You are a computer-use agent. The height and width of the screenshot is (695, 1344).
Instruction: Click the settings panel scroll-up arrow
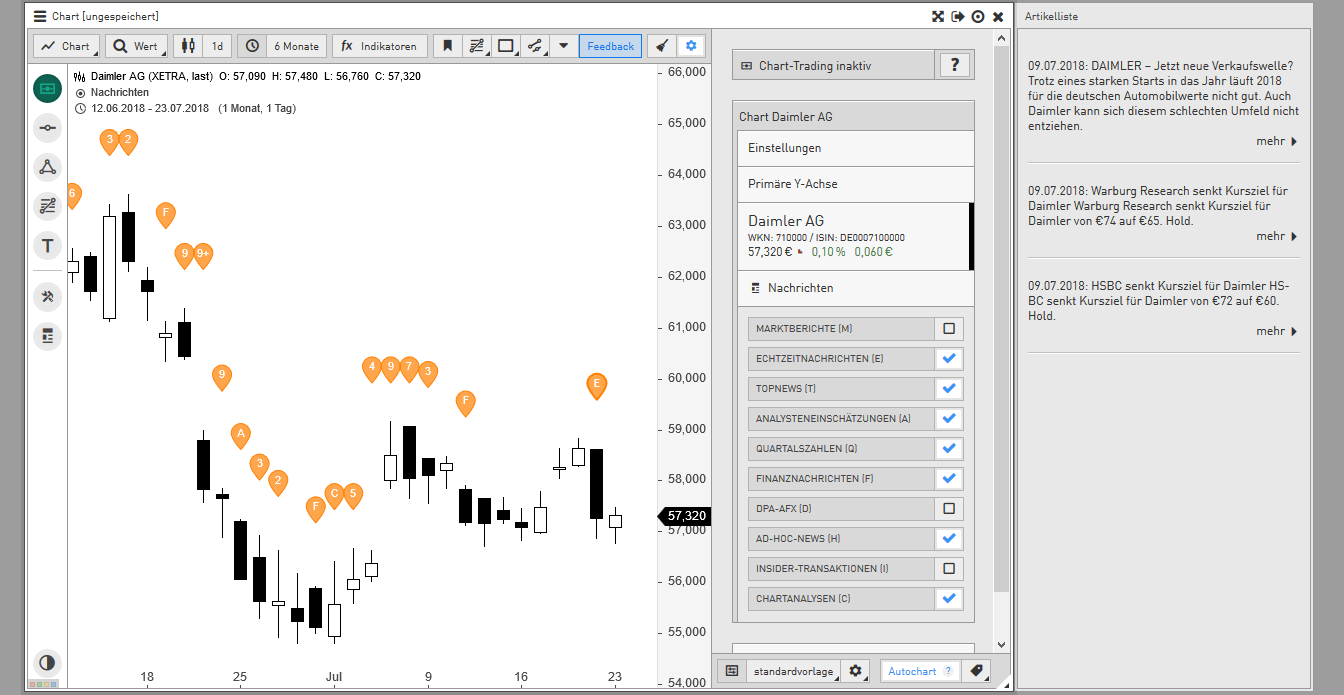pyautogui.click(x=1002, y=37)
